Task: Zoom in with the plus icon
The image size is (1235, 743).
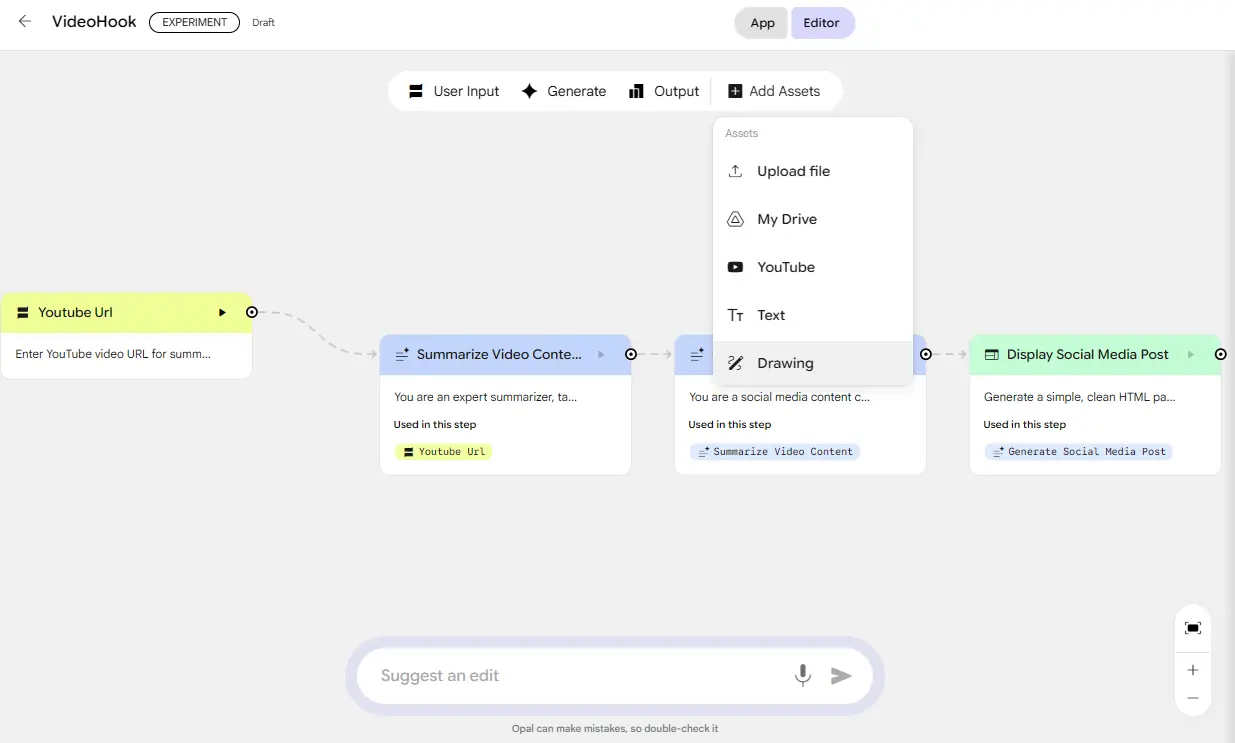Action: (x=1192, y=670)
